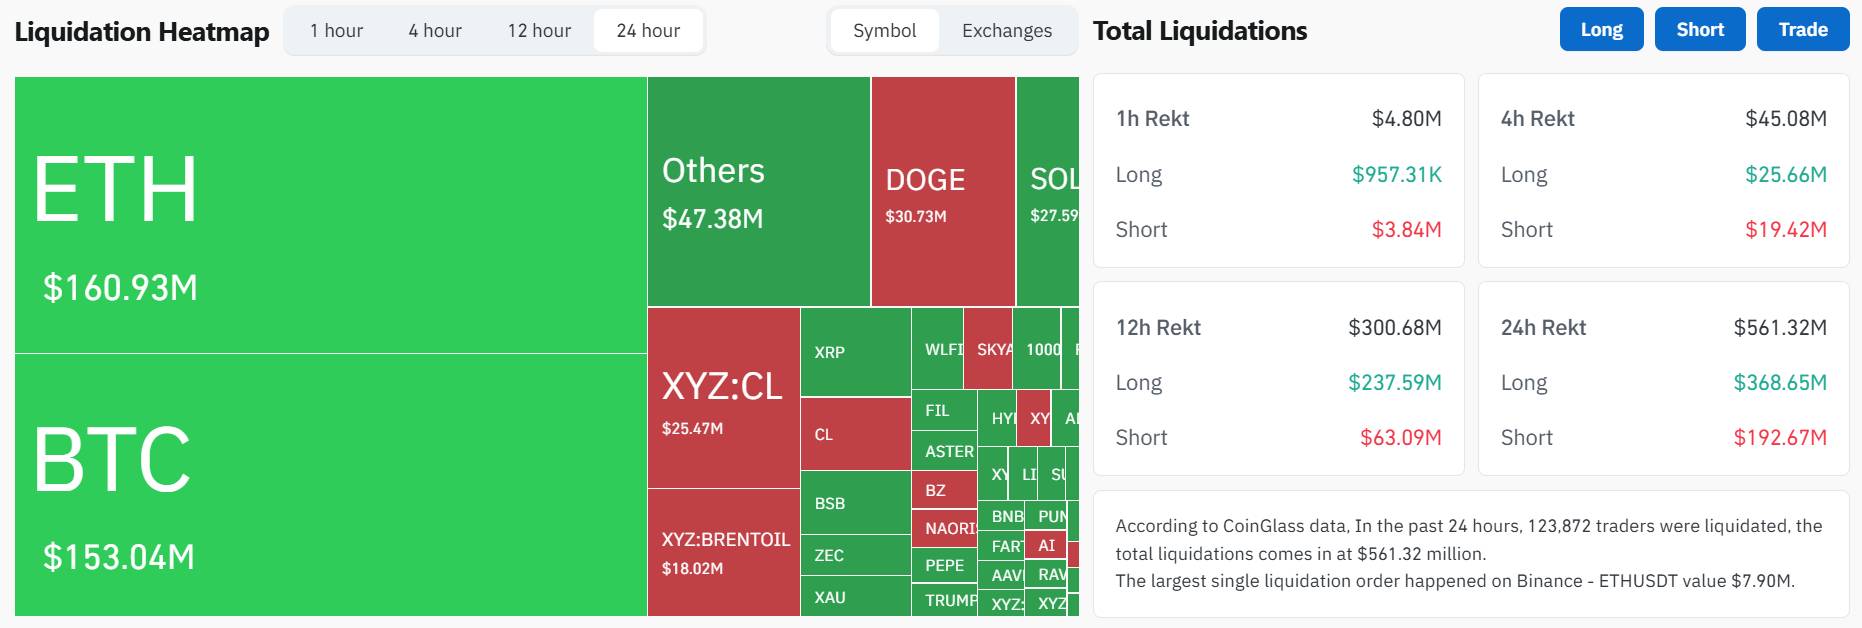Confirm the 24 hour timeframe selection
1862x628 pixels.
pos(647,30)
